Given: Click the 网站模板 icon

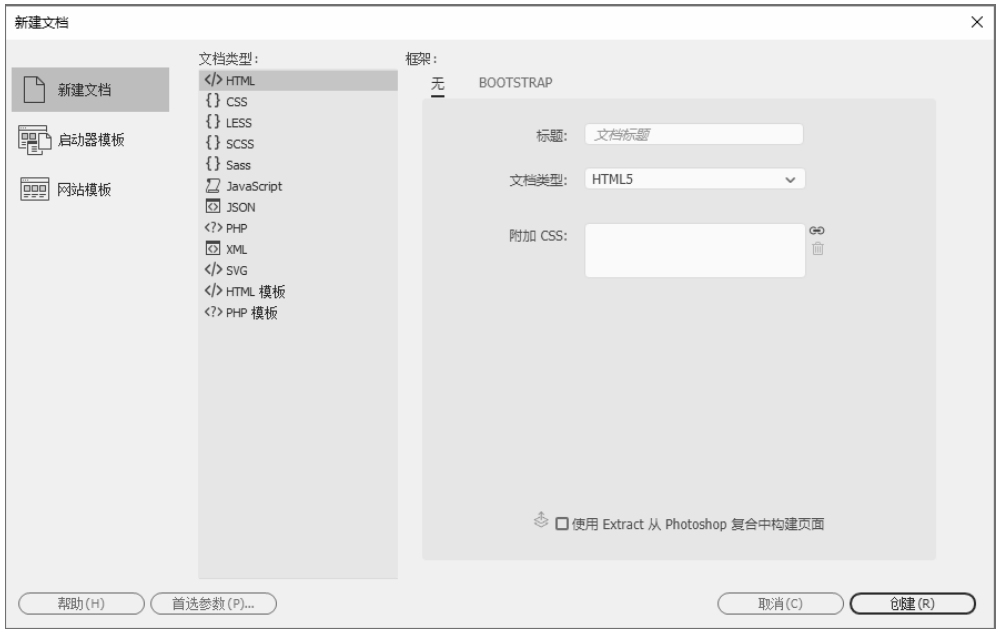Looking at the screenshot, I should tap(34, 189).
